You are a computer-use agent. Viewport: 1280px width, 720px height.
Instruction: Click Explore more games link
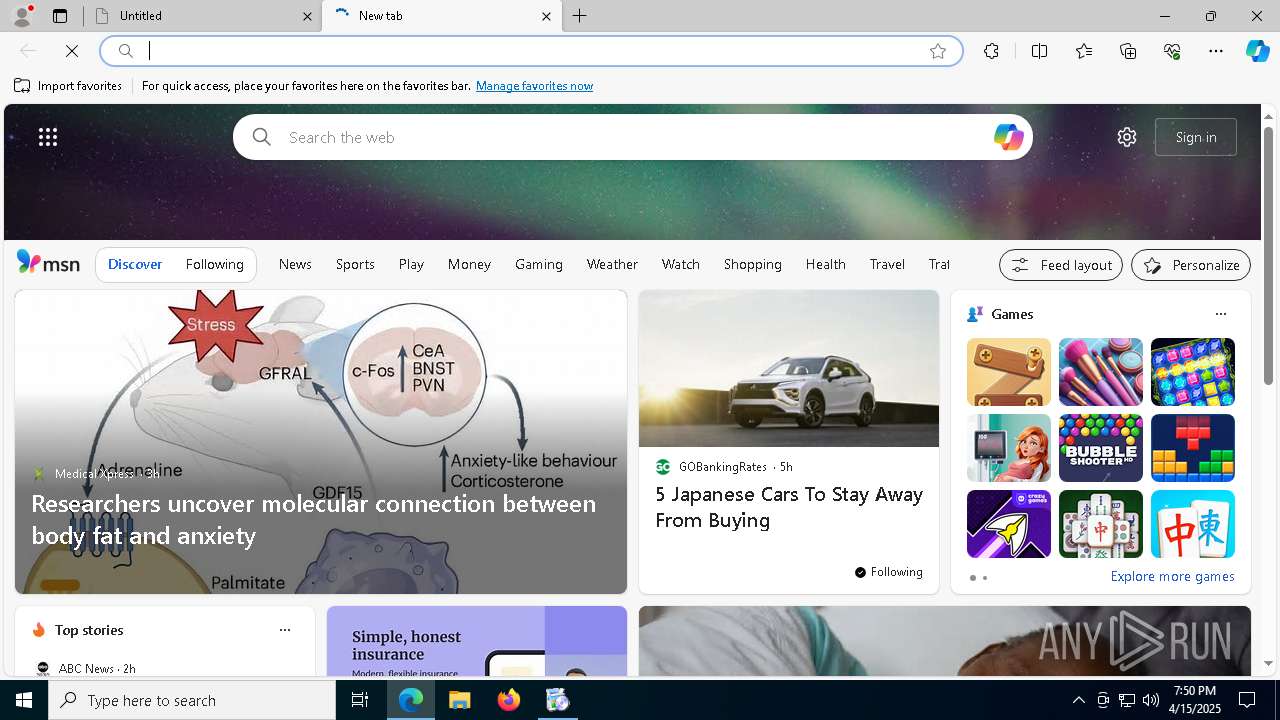click(1172, 576)
